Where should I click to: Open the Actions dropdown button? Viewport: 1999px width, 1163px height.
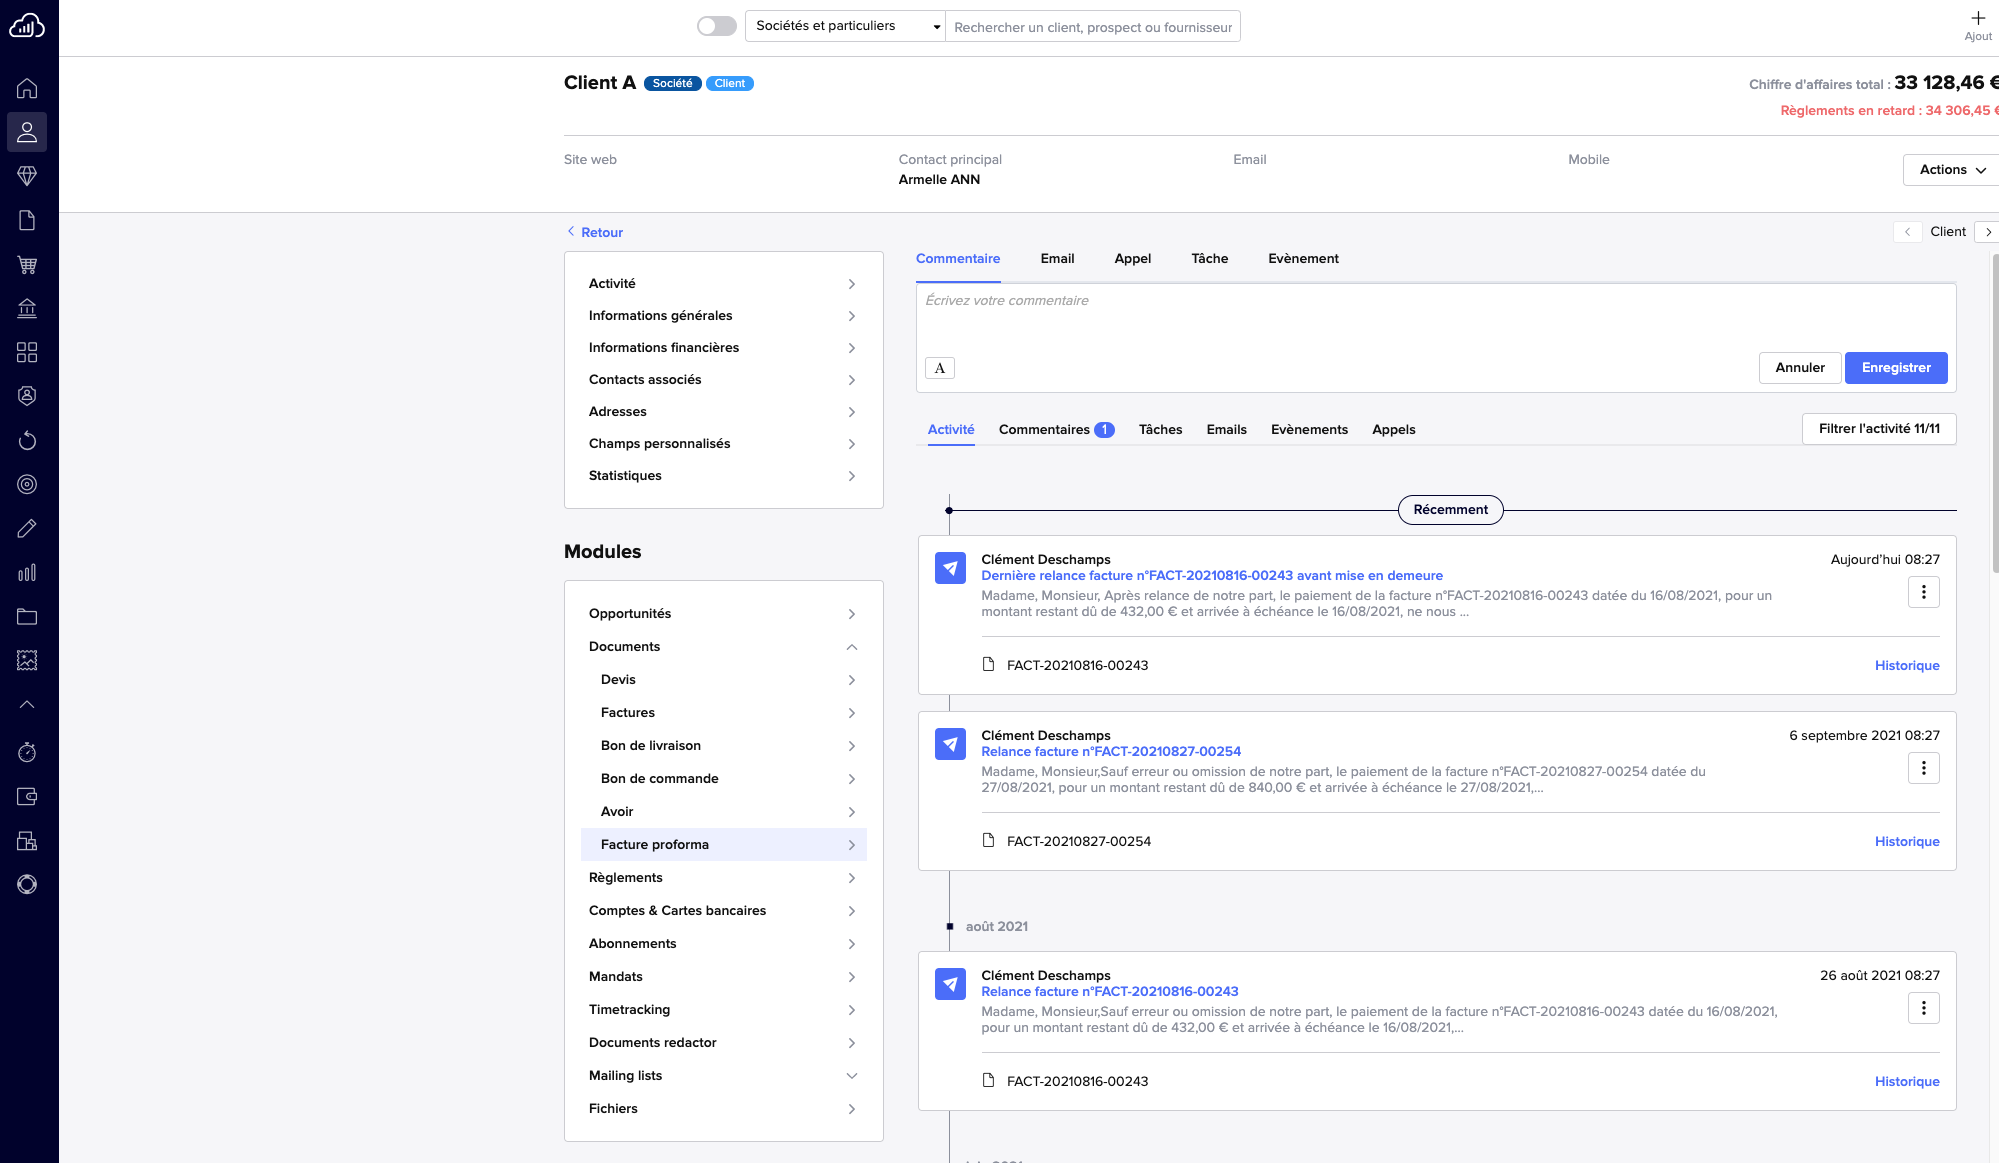pyautogui.click(x=1950, y=170)
